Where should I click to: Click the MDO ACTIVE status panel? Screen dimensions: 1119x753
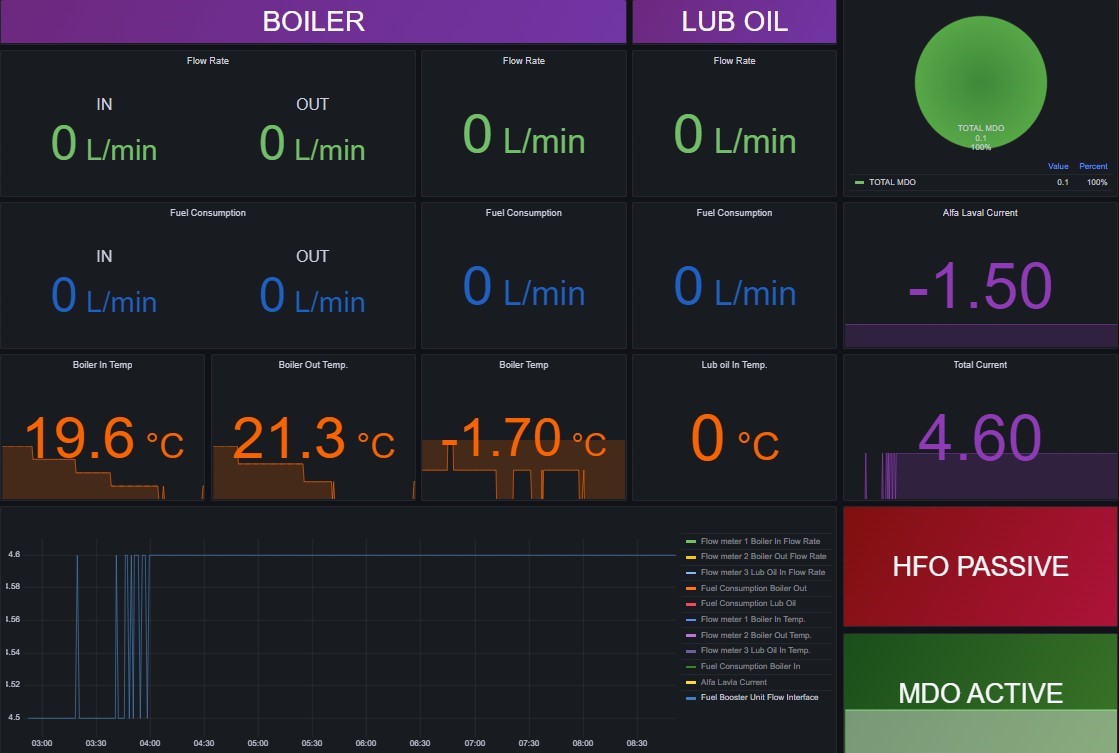(980, 692)
